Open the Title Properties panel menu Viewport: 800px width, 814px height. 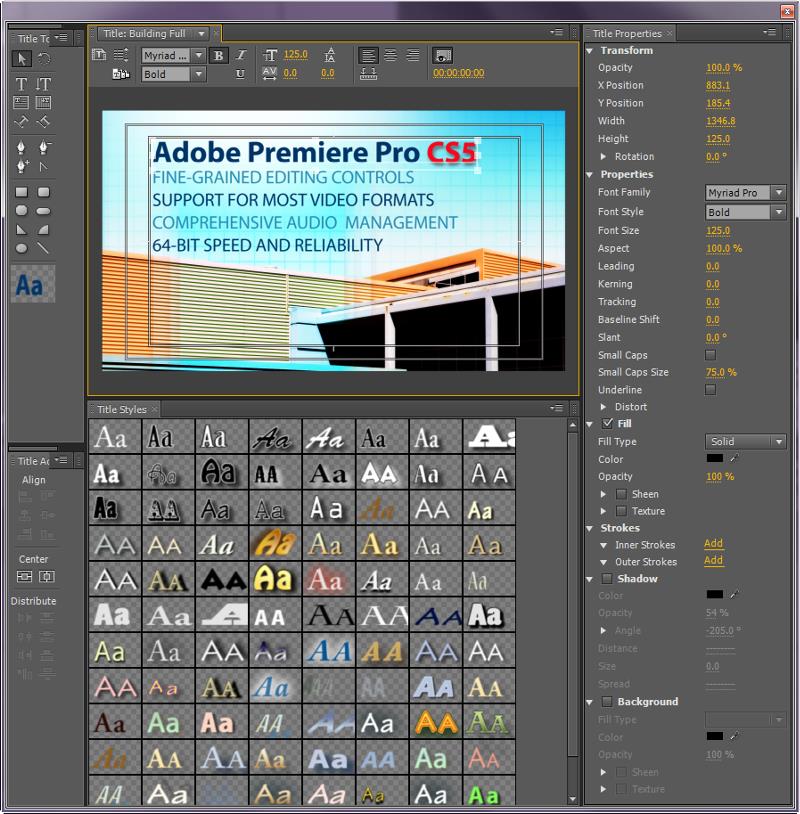click(769, 32)
